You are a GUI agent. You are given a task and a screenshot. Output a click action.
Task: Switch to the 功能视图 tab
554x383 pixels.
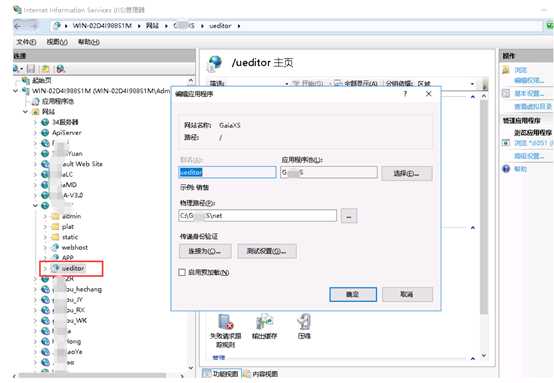click(221, 373)
